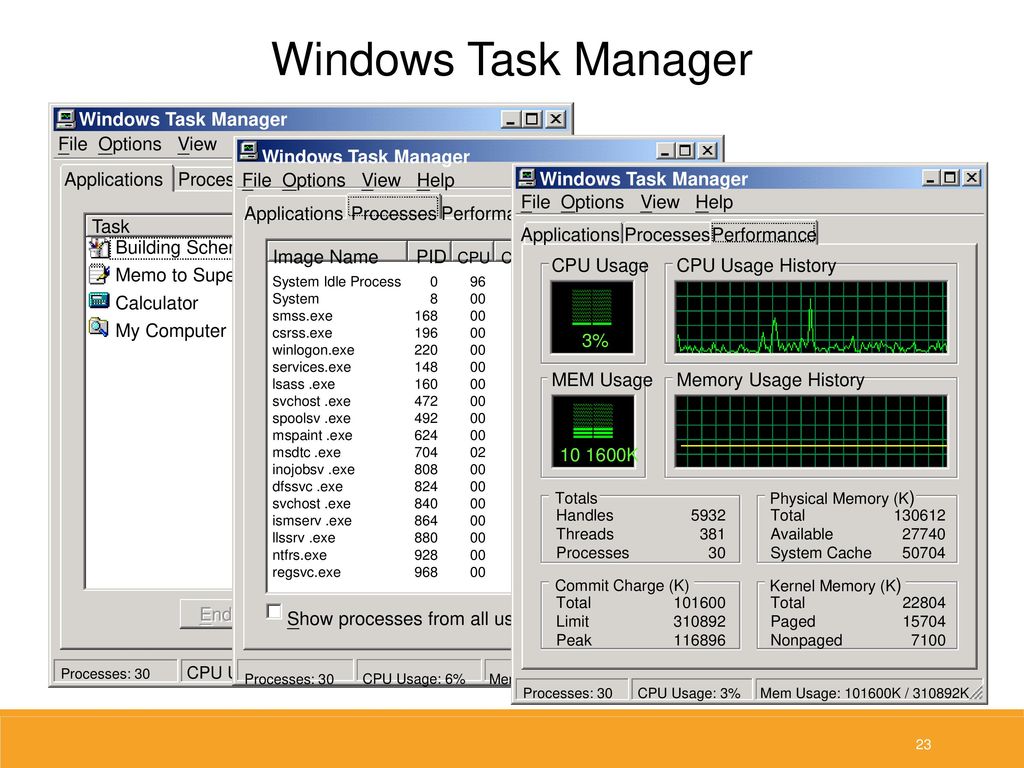The width and height of the screenshot is (1024, 768).
Task: Select the services.exe process
Action: [x=388, y=367]
